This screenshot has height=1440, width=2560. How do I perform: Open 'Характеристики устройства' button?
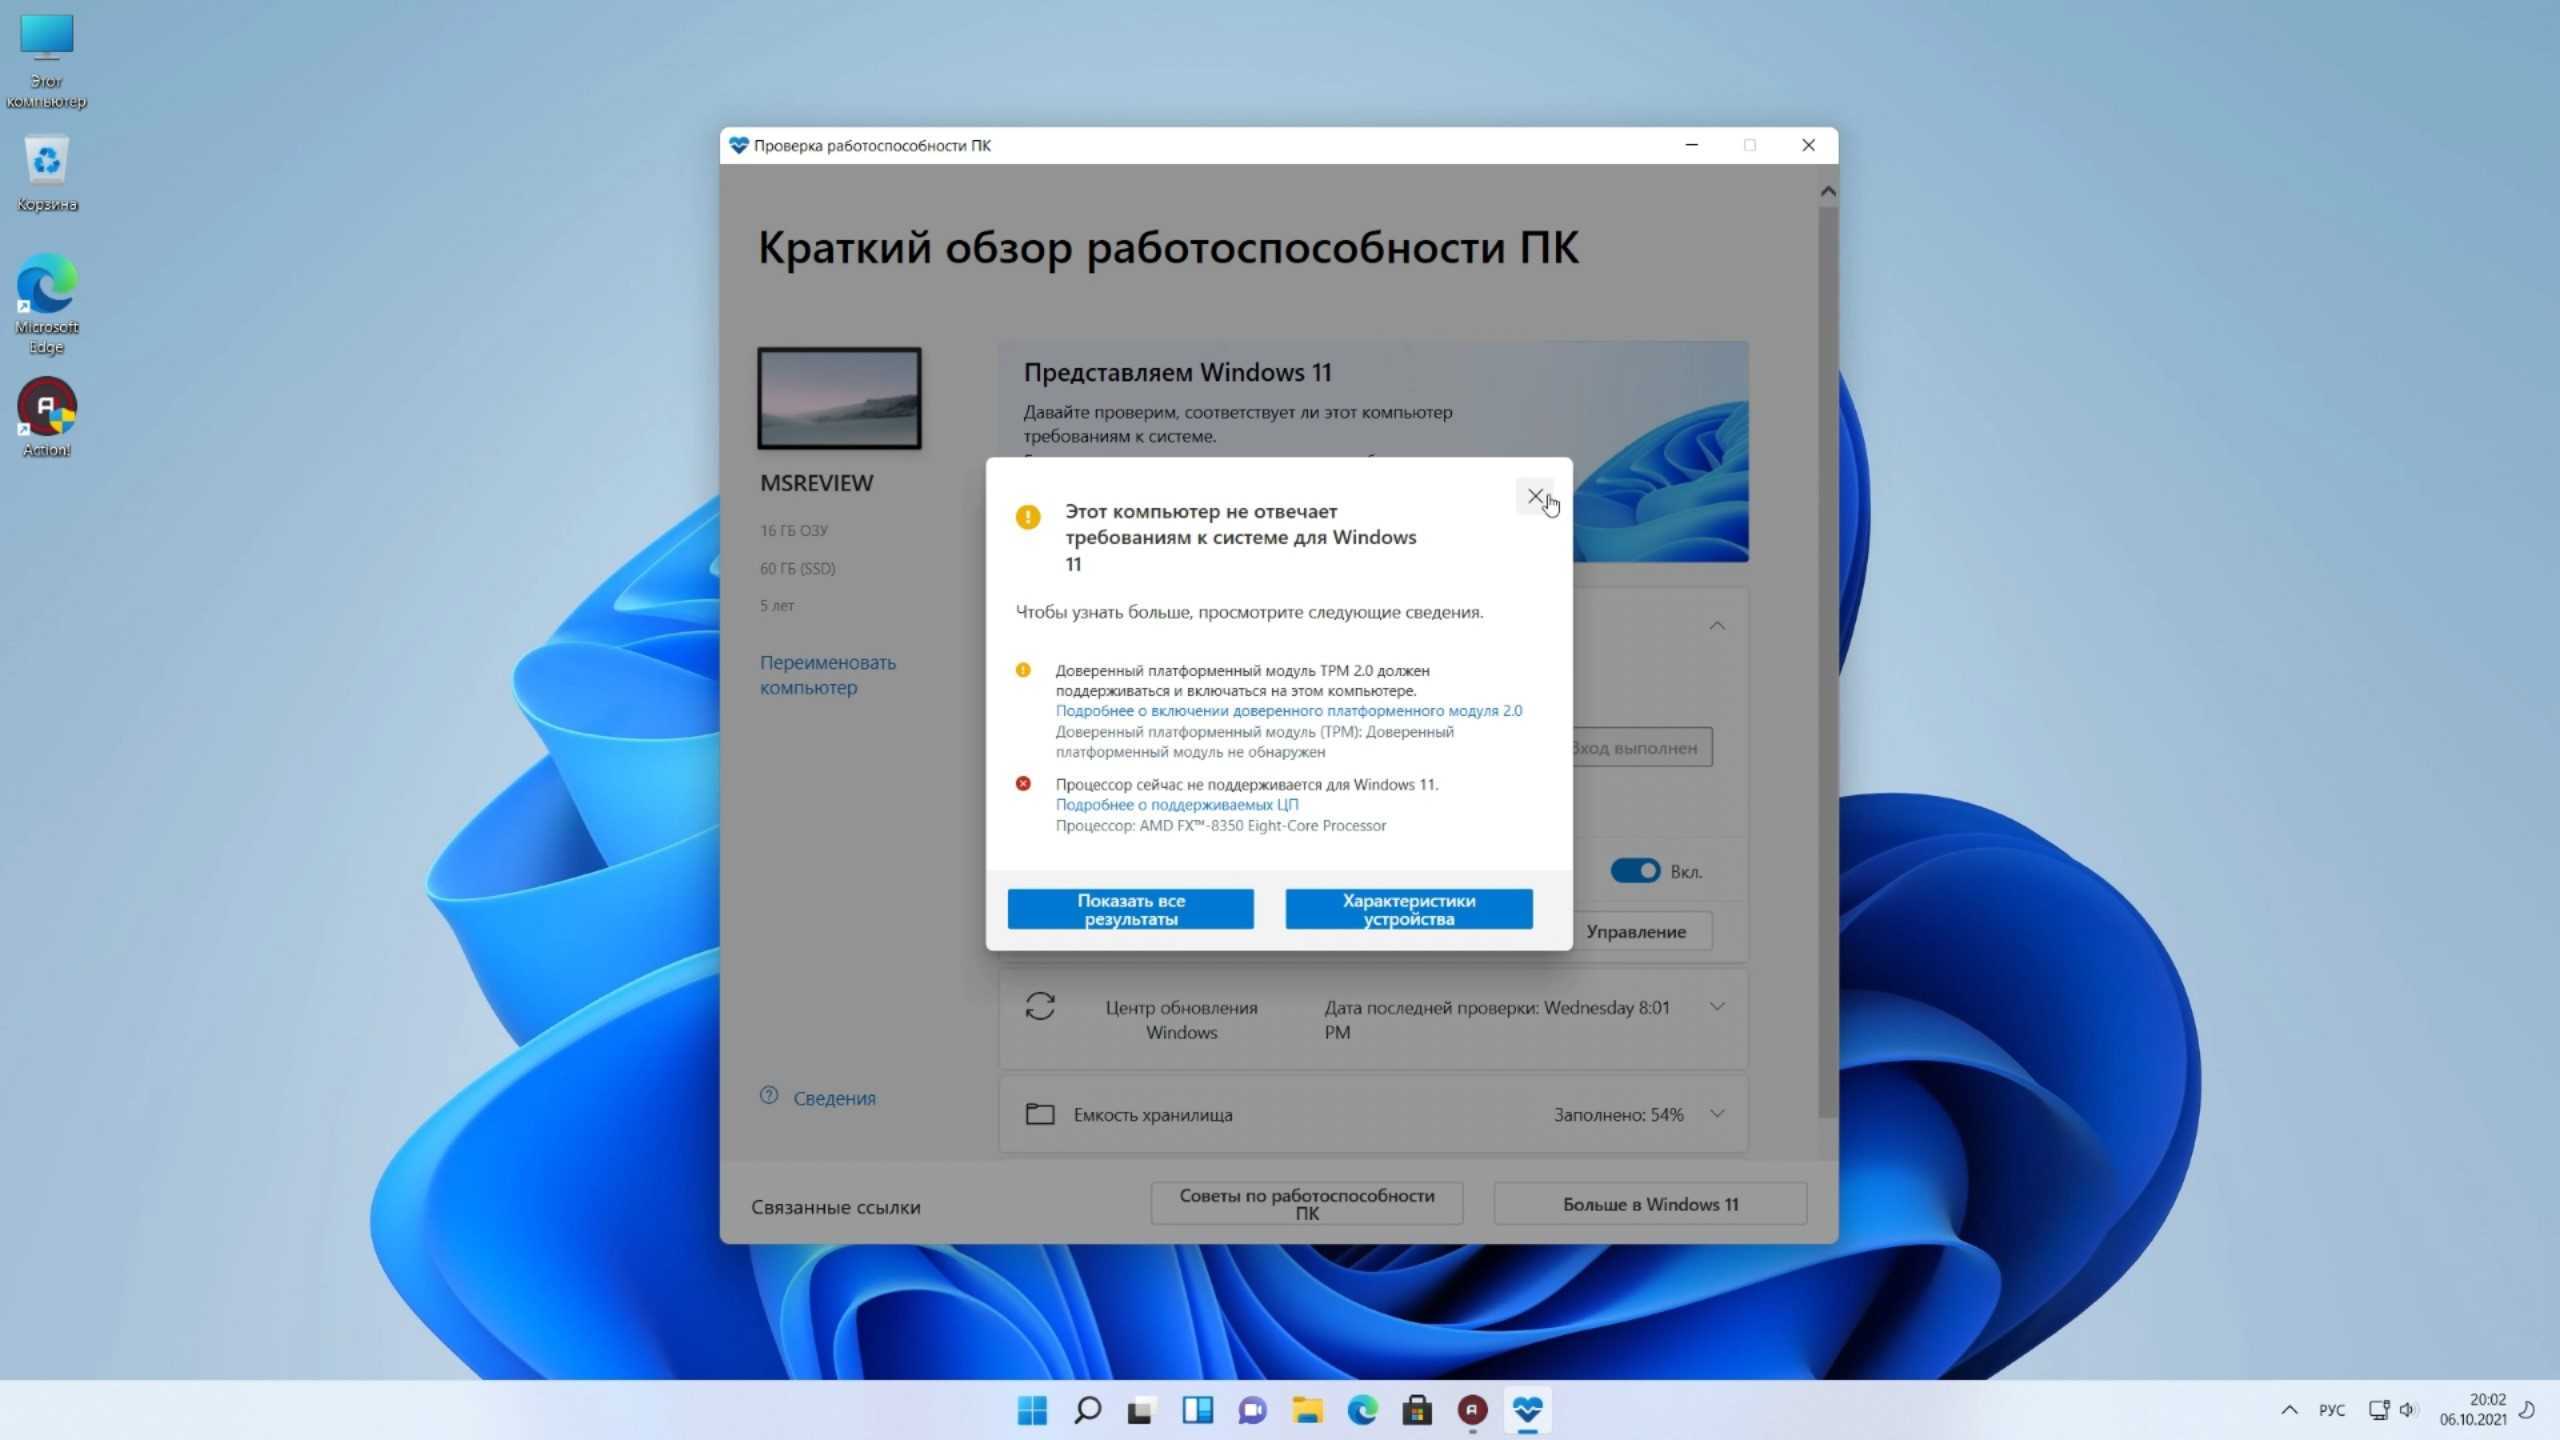click(x=1408, y=909)
